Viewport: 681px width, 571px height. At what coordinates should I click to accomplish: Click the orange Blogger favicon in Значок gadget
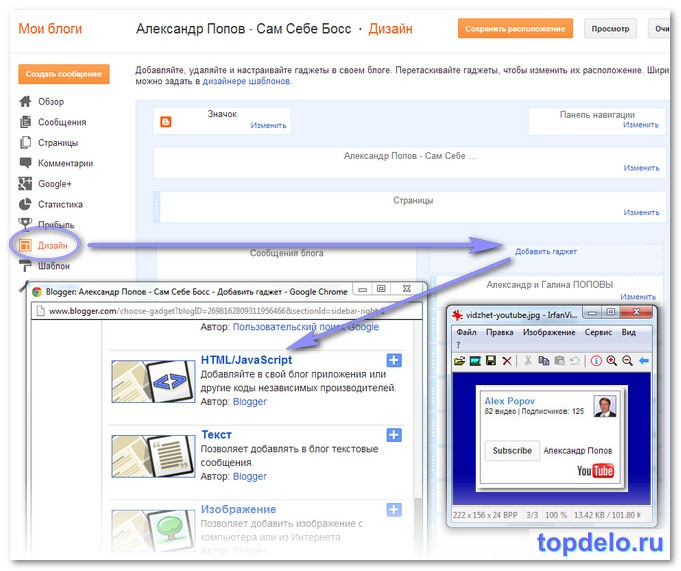click(165, 122)
